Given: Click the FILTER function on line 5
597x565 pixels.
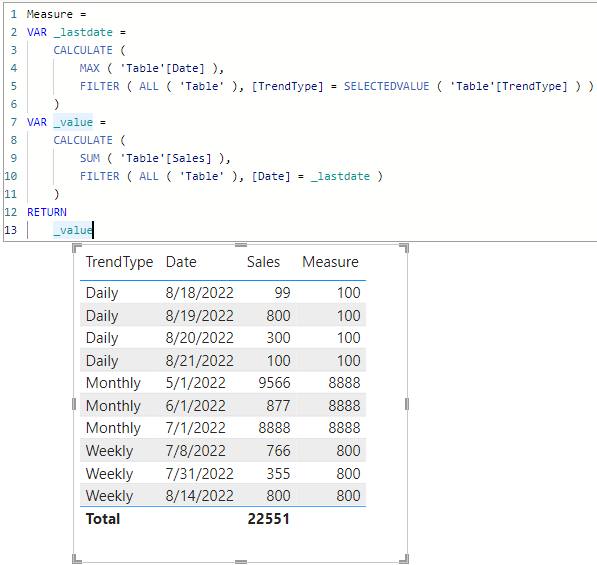Looking at the screenshot, I should [99, 86].
